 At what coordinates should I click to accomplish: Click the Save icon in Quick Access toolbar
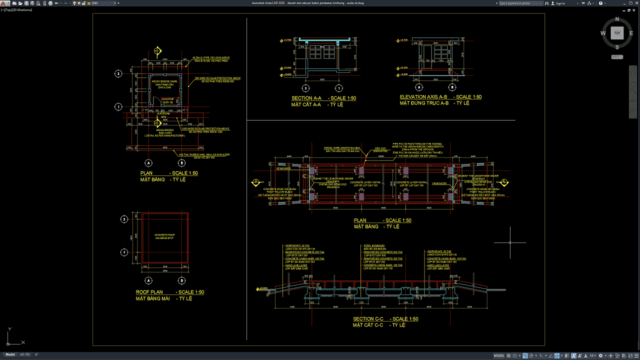(27, 3)
